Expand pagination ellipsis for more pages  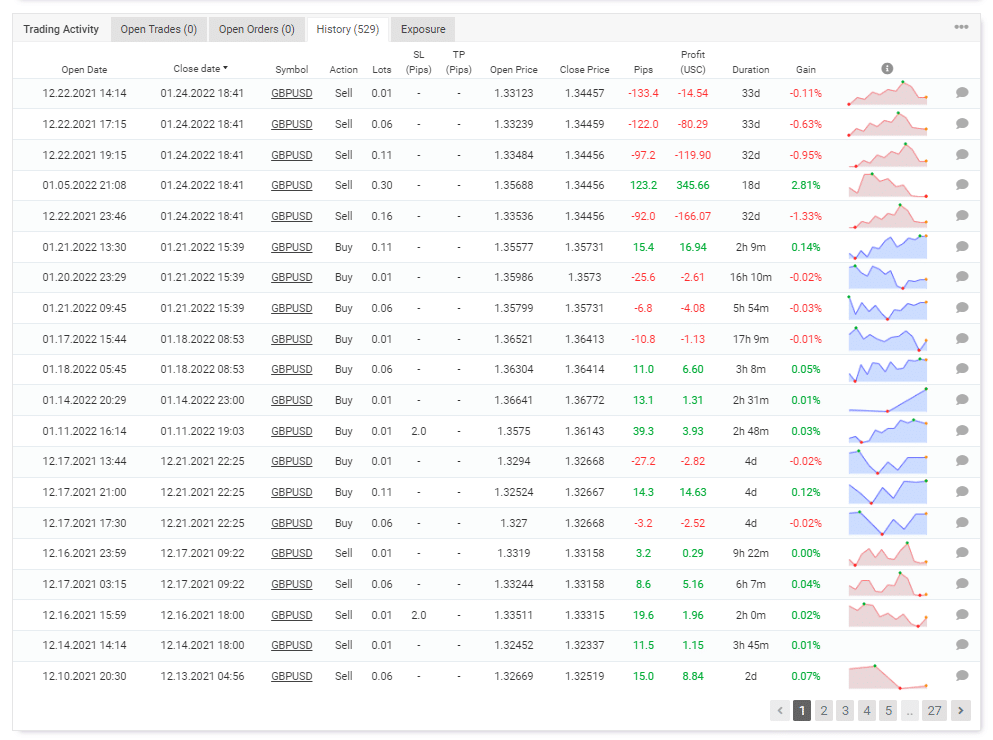(x=910, y=711)
